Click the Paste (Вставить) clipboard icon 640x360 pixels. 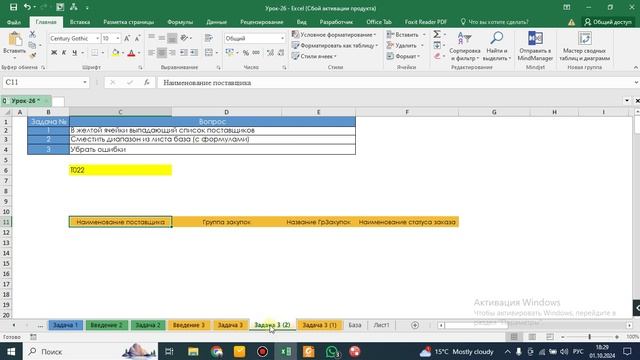click(x=15, y=40)
